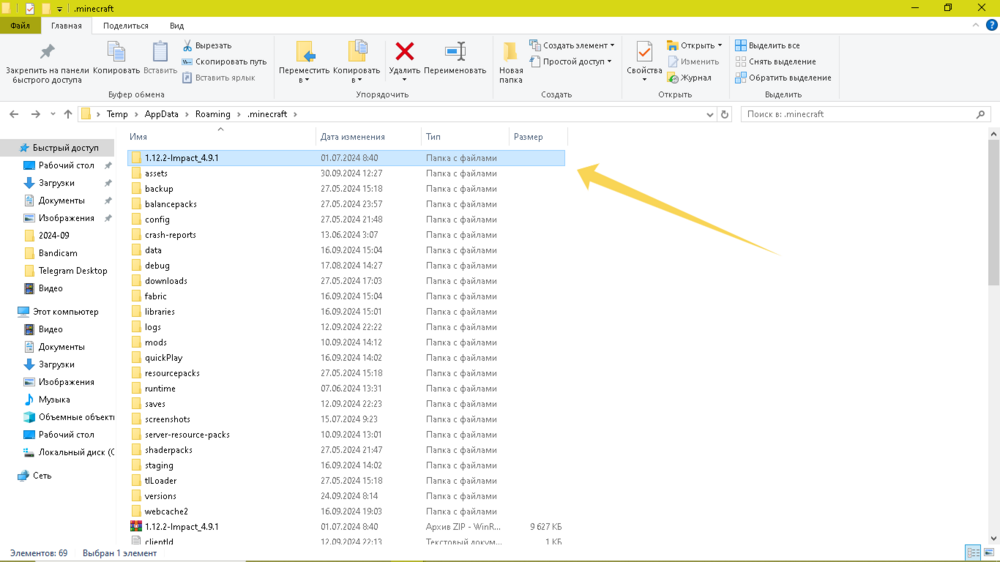Viewport: 1000px width, 562px height.
Task: Rename item with Переименовать
Action: click(455, 57)
